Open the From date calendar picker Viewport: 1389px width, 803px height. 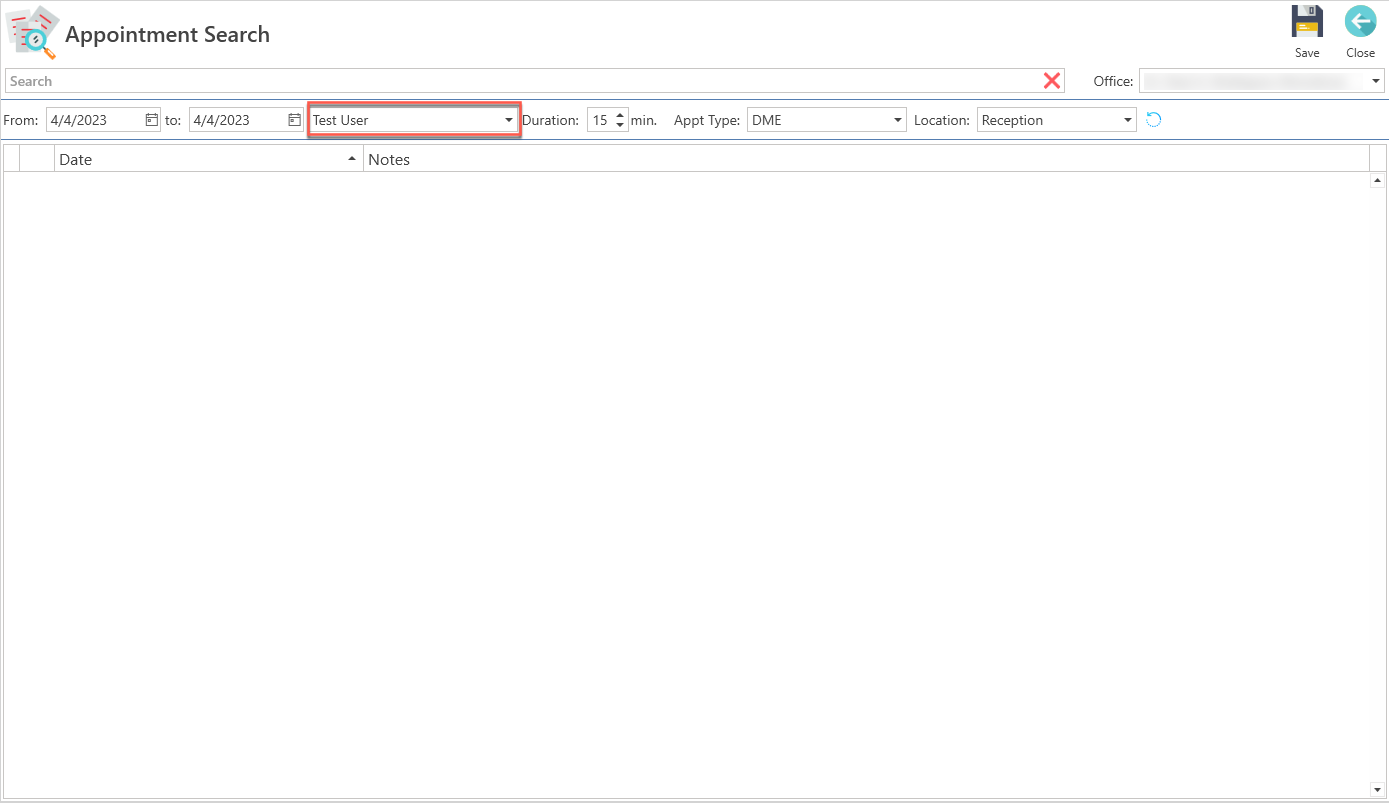pos(151,120)
